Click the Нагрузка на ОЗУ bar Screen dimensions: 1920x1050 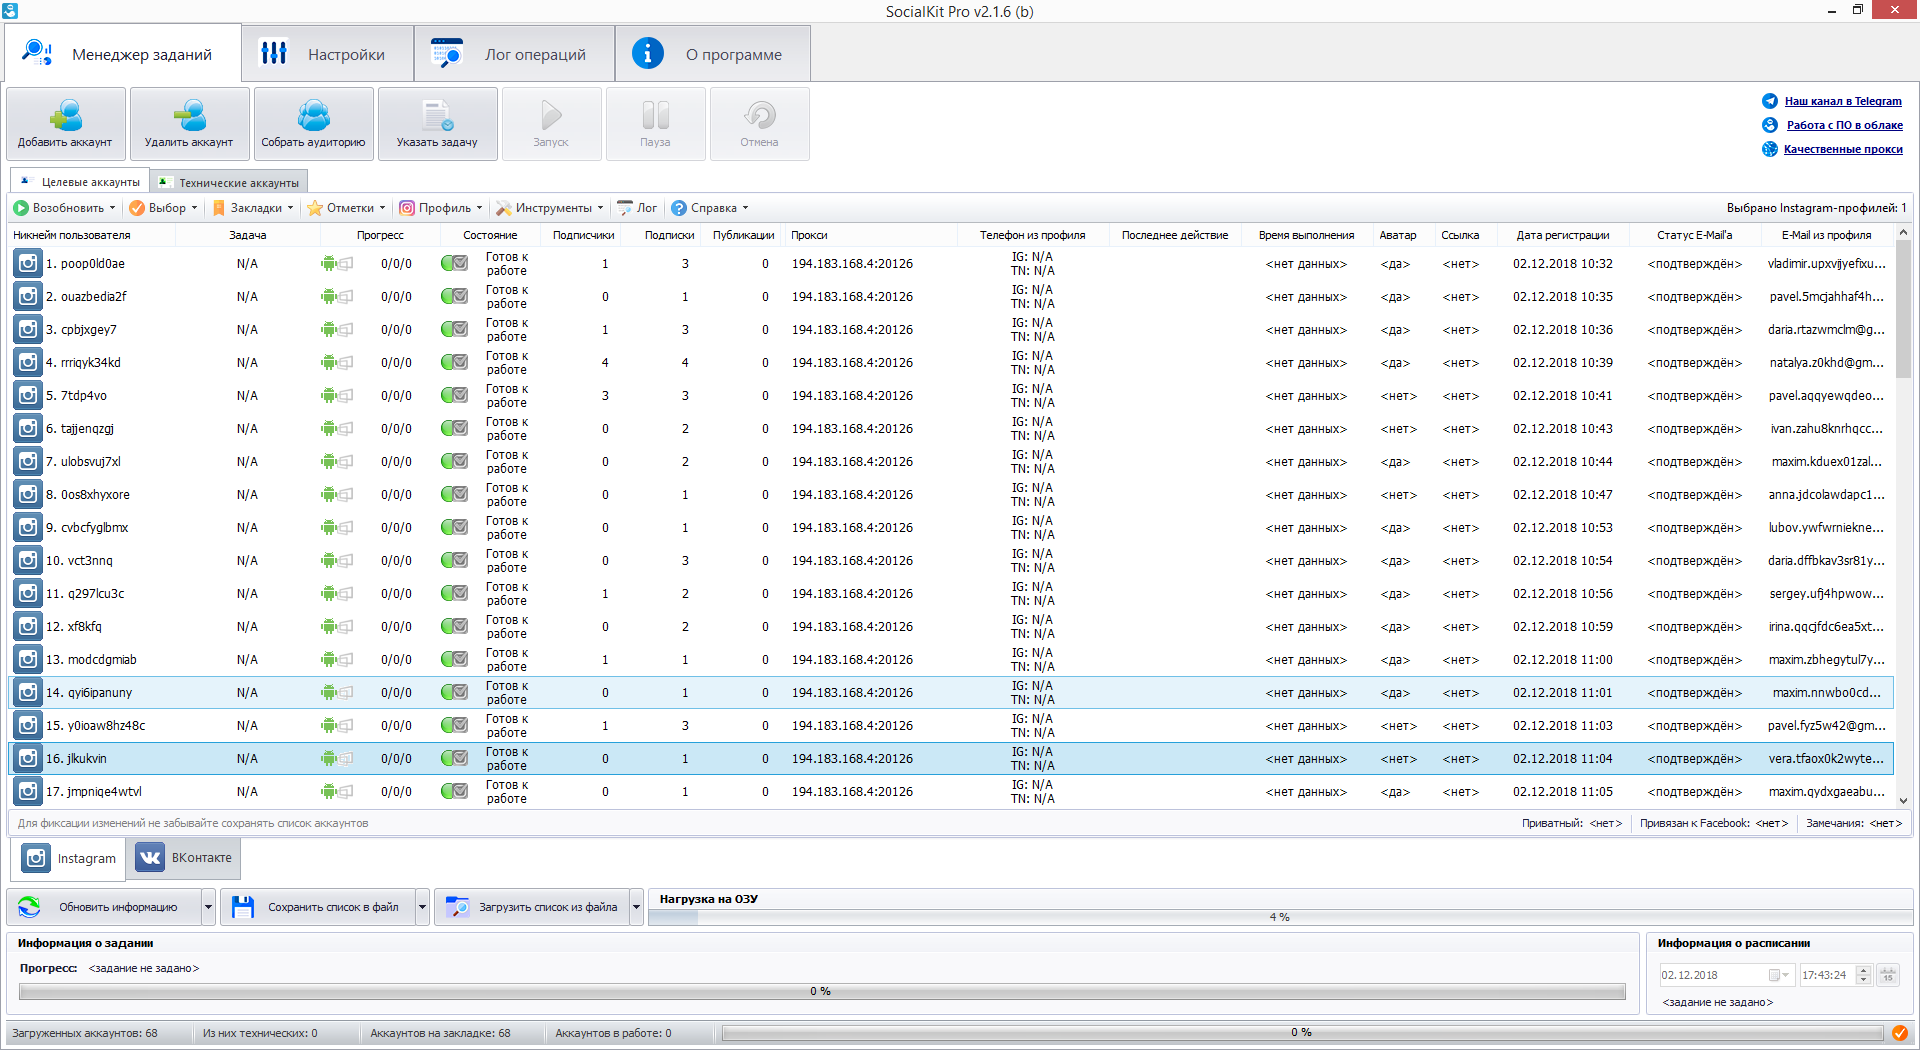tap(1280, 917)
